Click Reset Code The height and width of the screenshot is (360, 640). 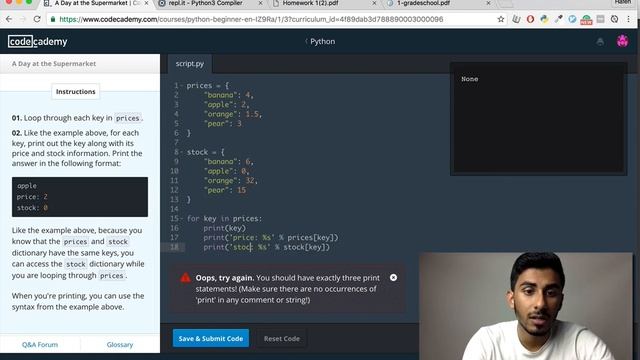[x=282, y=338]
